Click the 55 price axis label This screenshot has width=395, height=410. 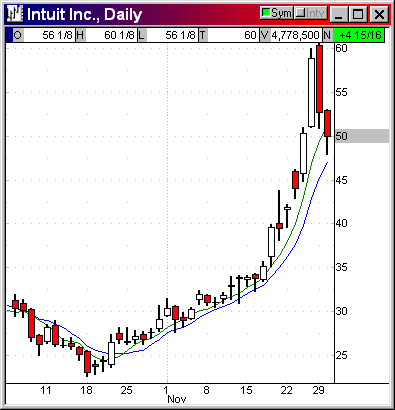pos(341,92)
